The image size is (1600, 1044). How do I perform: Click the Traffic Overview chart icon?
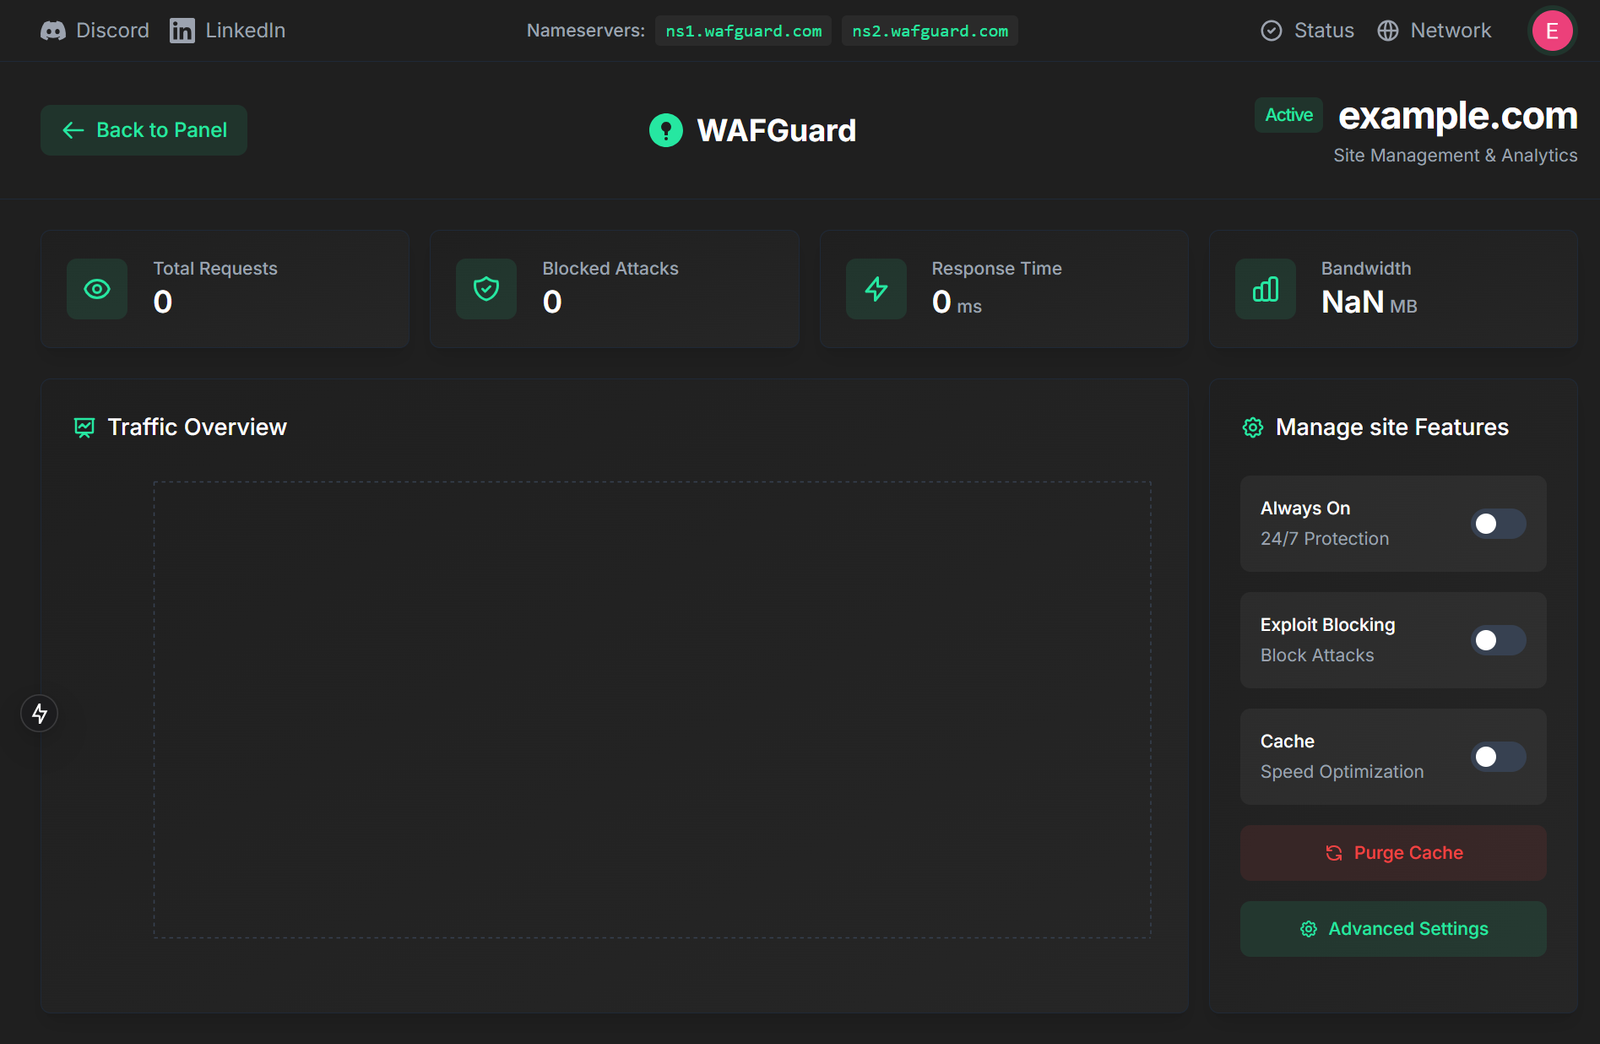point(84,428)
